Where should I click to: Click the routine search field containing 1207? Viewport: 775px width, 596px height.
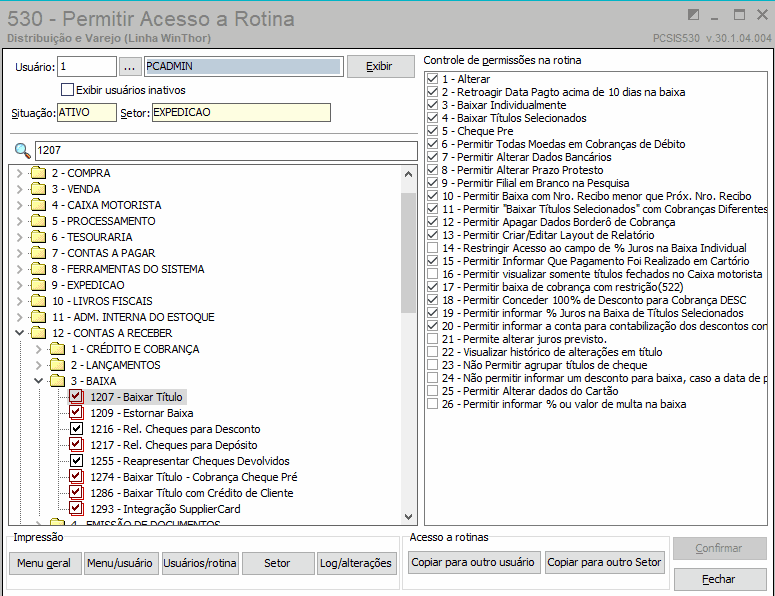(226, 150)
